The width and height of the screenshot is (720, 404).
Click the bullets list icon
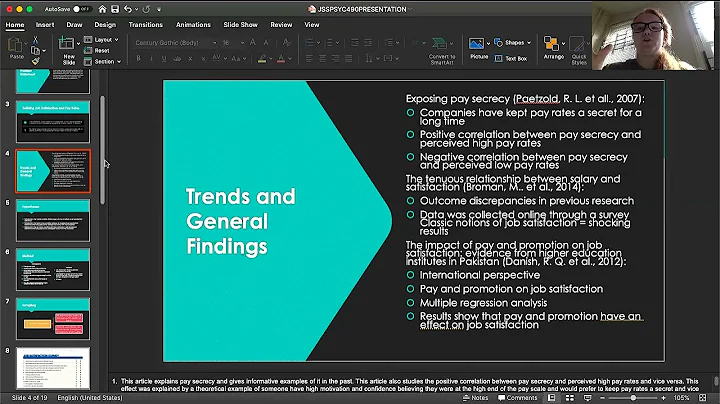tap(309, 43)
